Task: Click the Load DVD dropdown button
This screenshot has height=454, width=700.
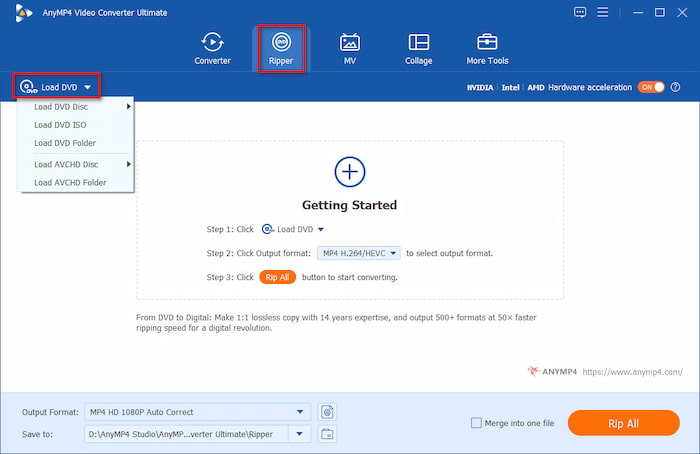Action: point(56,87)
